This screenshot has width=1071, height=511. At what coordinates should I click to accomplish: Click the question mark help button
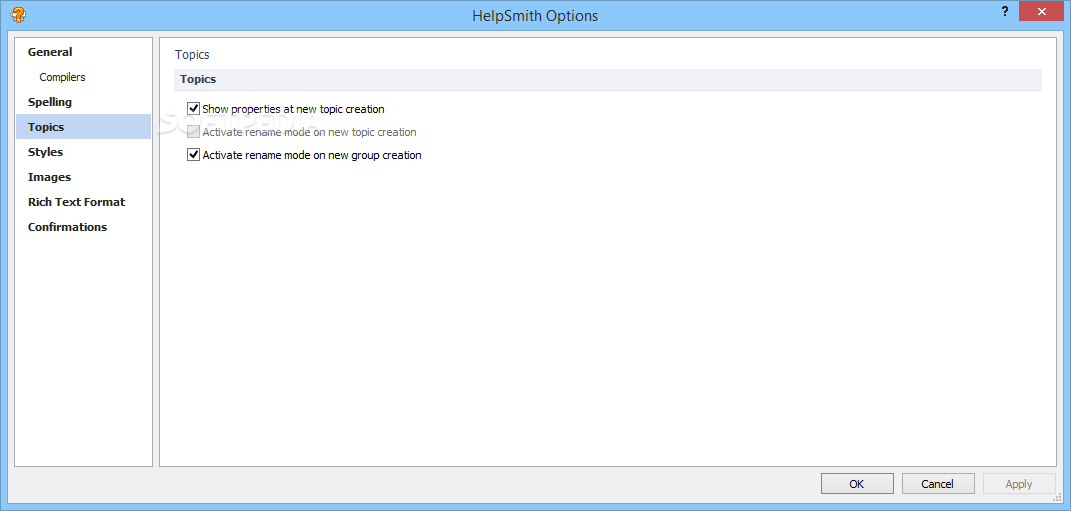1005,12
